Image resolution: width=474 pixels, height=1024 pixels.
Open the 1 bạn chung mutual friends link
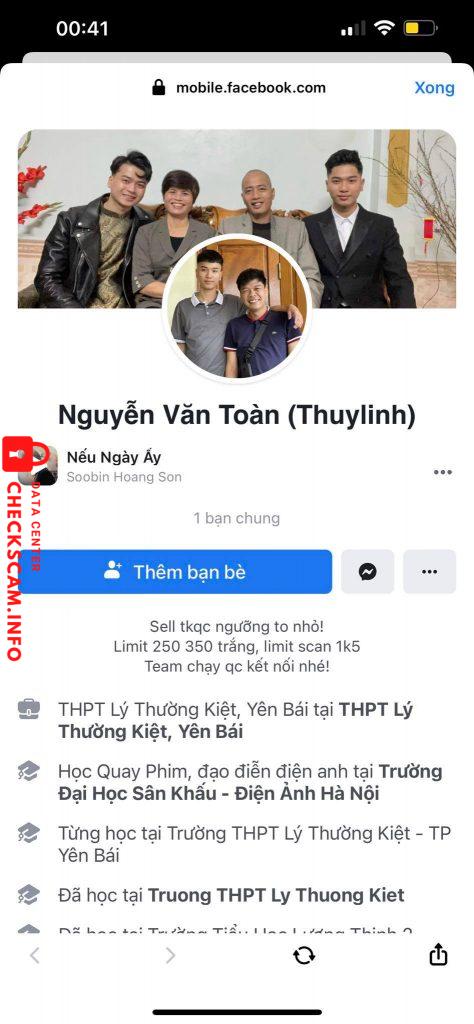pyautogui.click(x=236, y=518)
